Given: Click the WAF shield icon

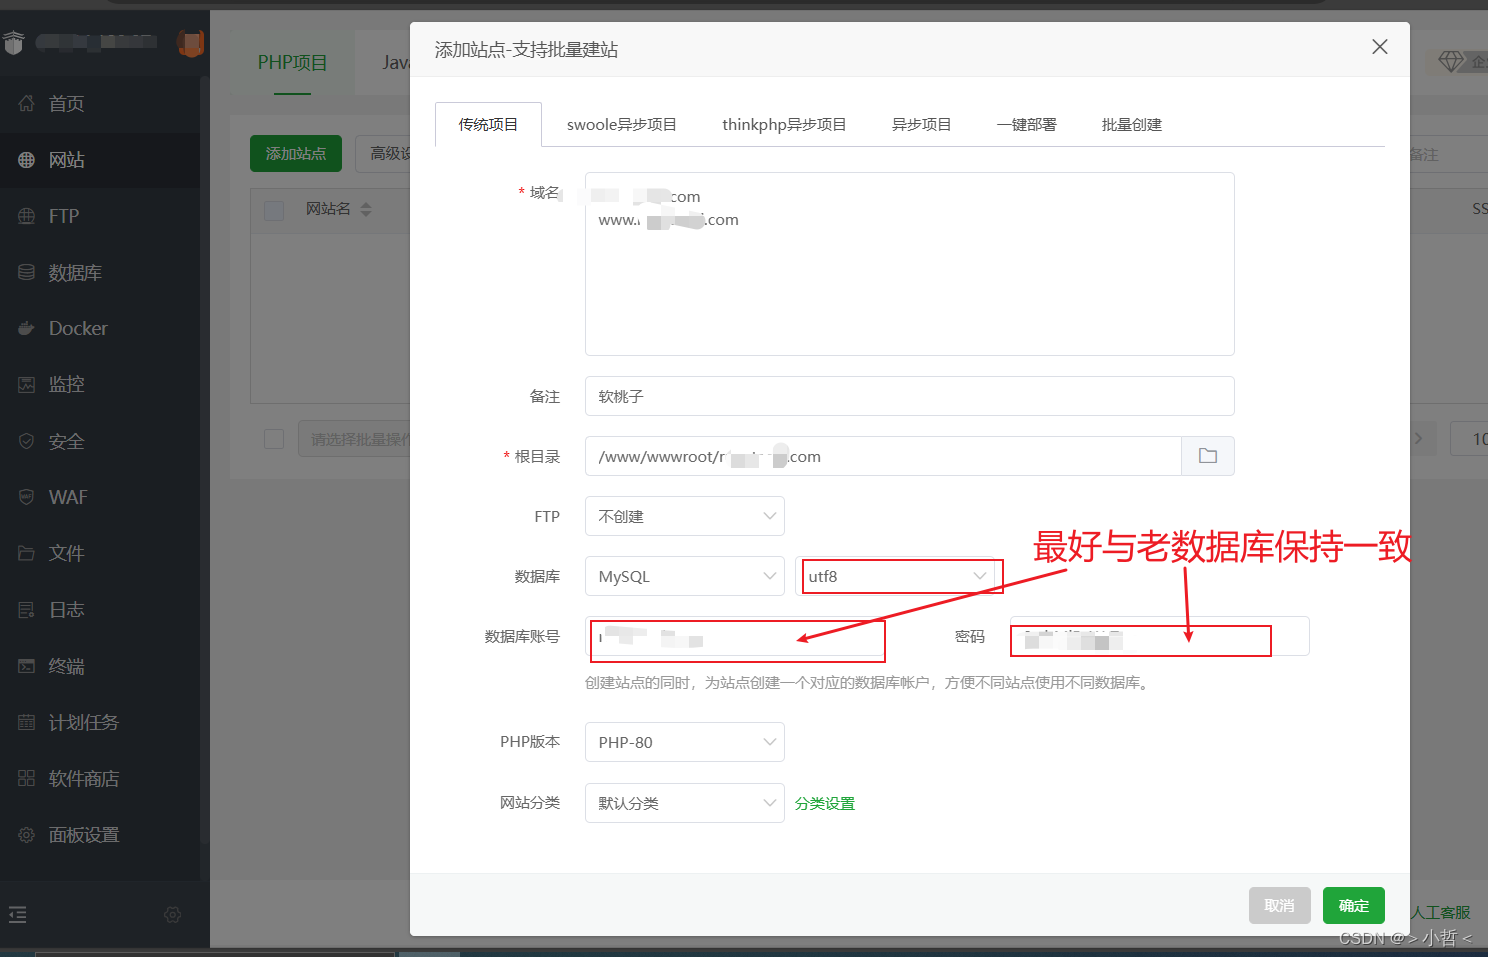Looking at the screenshot, I should click(27, 497).
